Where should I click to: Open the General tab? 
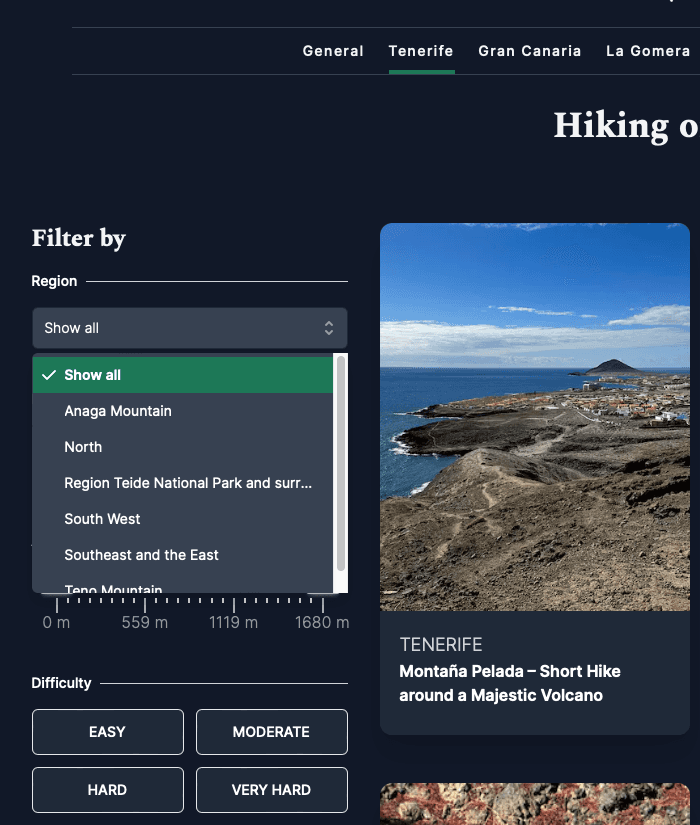[333, 51]
